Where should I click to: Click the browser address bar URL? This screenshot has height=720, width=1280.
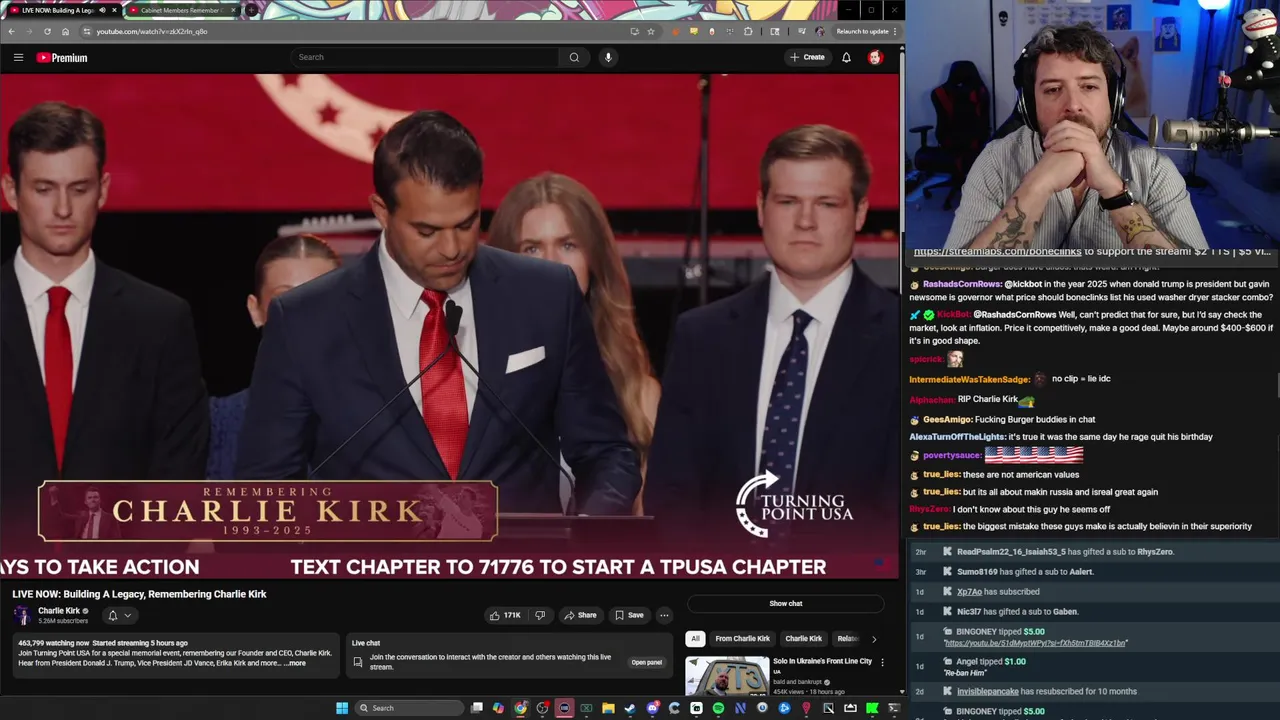(152, 31)
